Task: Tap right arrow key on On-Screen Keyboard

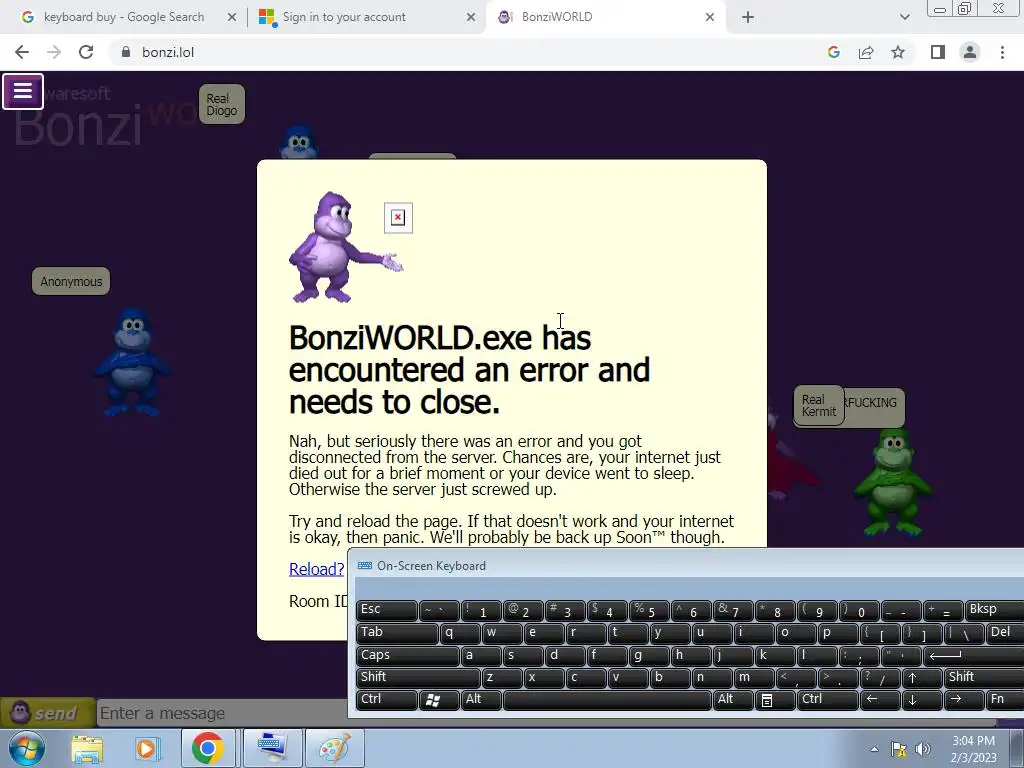Action: [963, 699]
